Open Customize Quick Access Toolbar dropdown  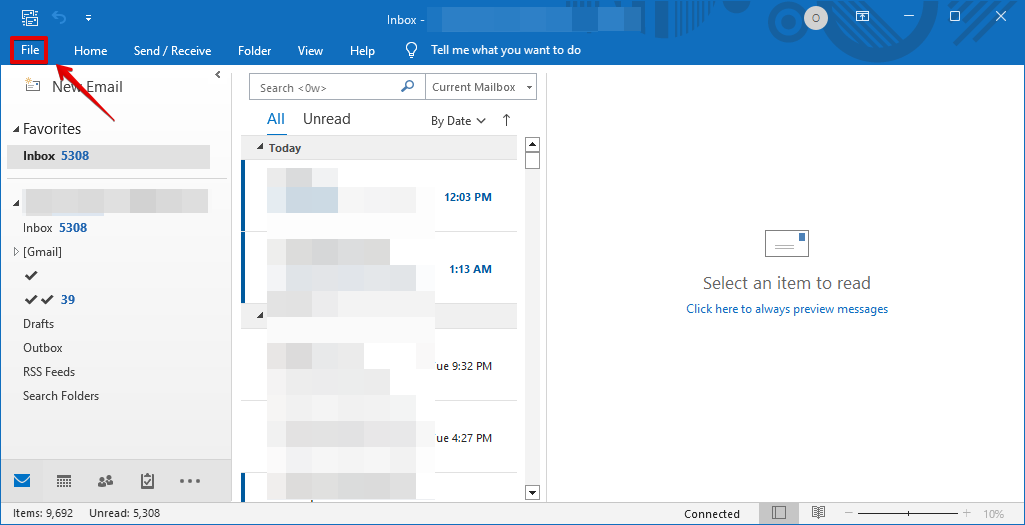(88, 18)
